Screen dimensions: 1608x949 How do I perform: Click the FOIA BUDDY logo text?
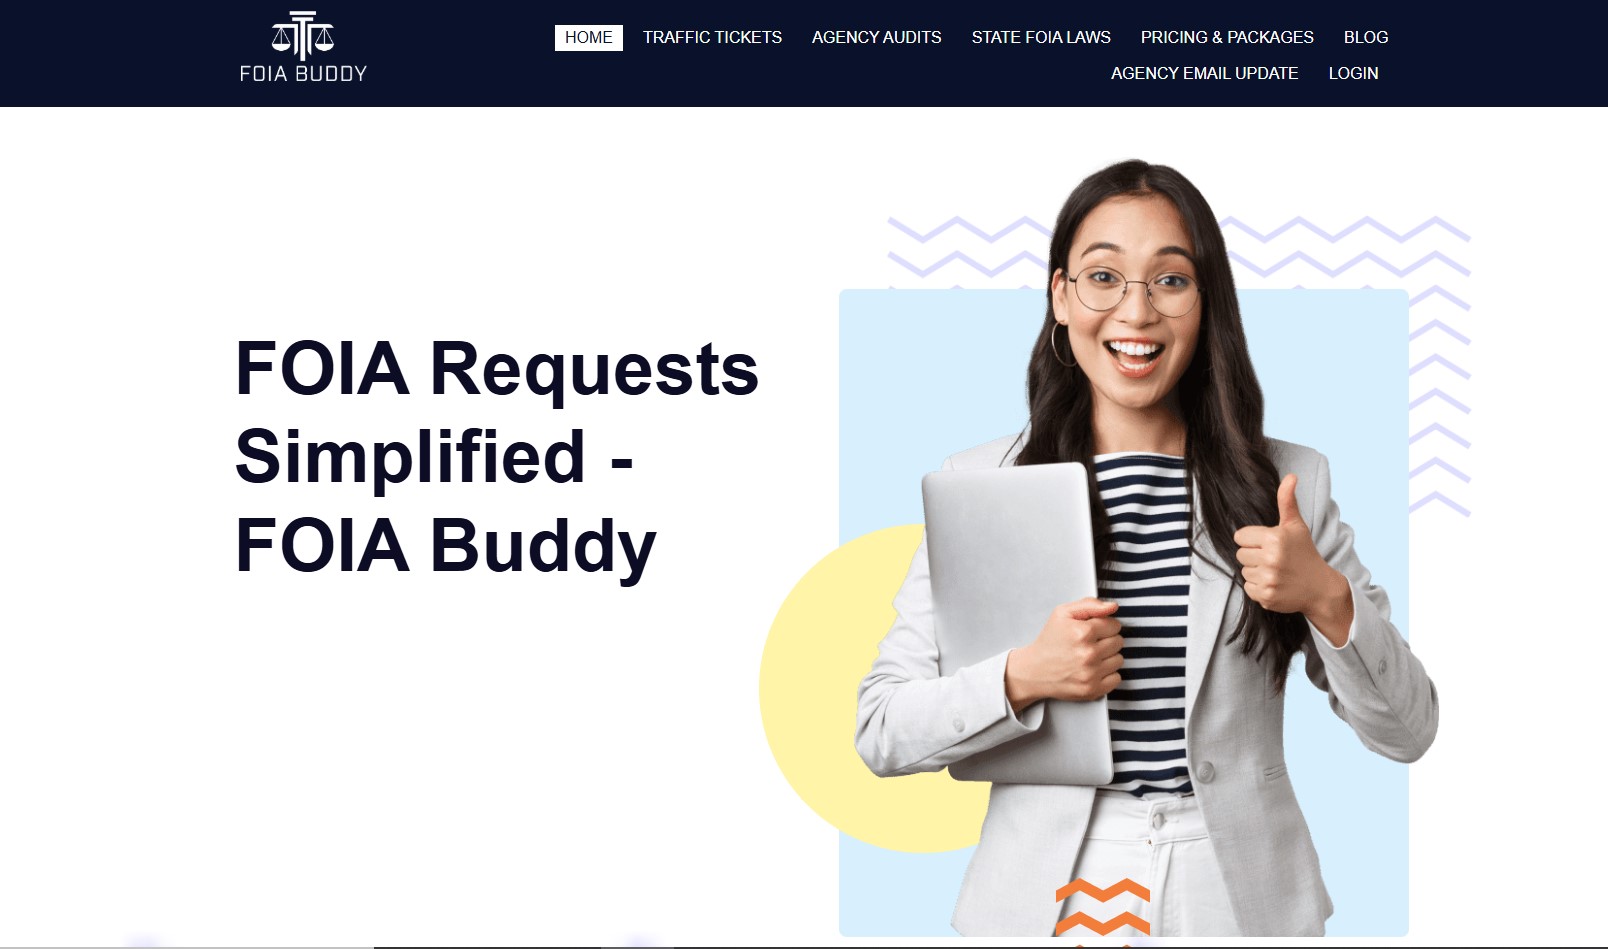pos(303,73)
